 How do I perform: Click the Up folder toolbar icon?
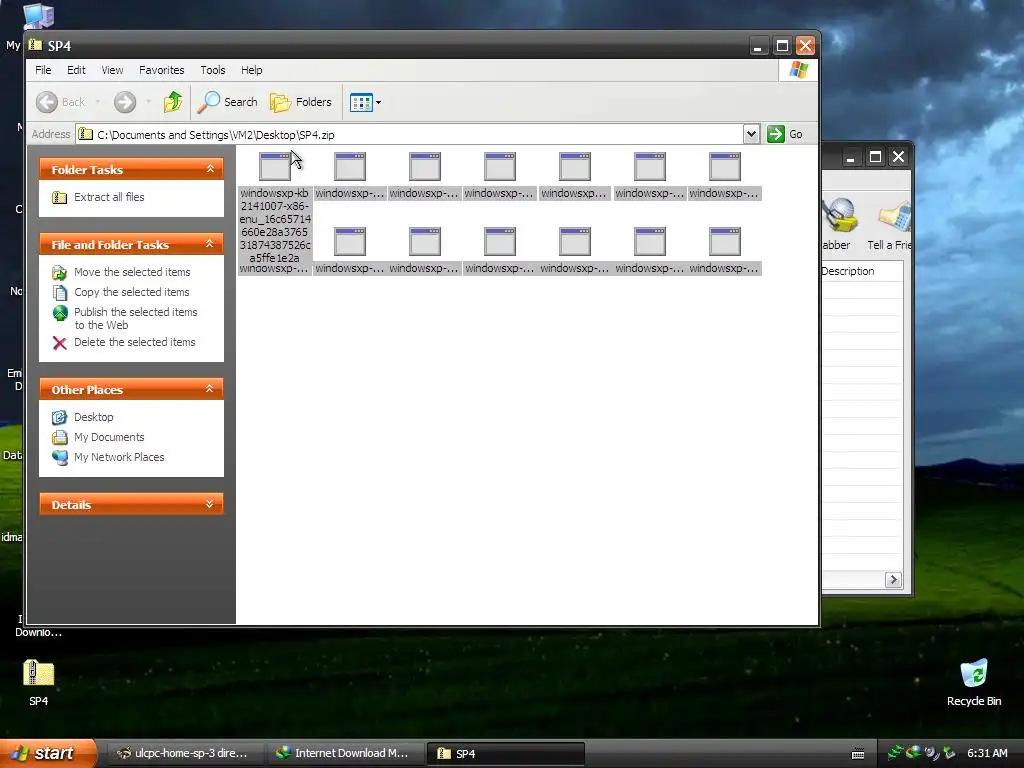pos(172,102)
